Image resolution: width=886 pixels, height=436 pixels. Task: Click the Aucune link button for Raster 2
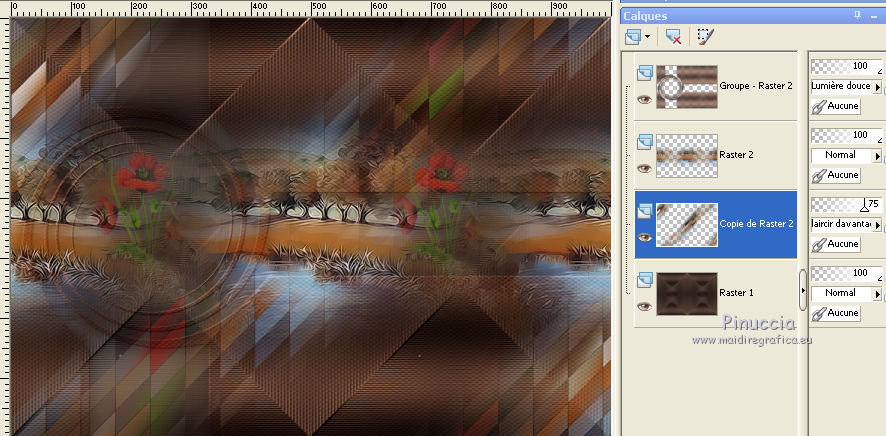836,175
